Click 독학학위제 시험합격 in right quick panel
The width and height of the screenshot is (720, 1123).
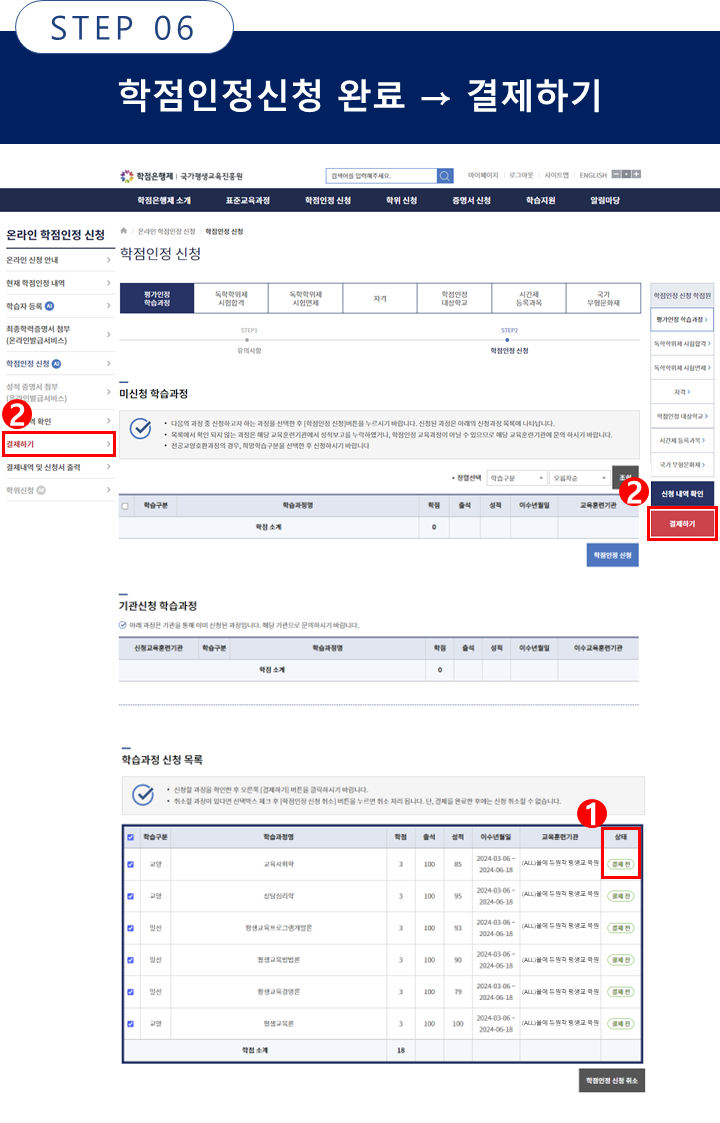pos(682,344)
